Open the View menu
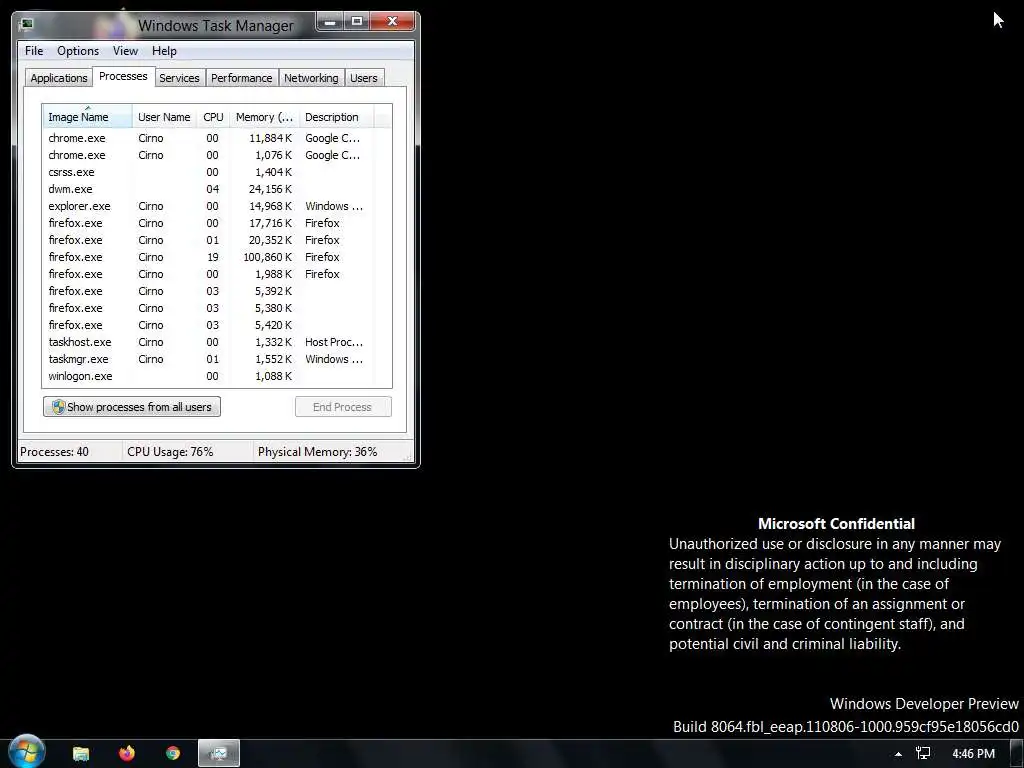 [125, 51]
